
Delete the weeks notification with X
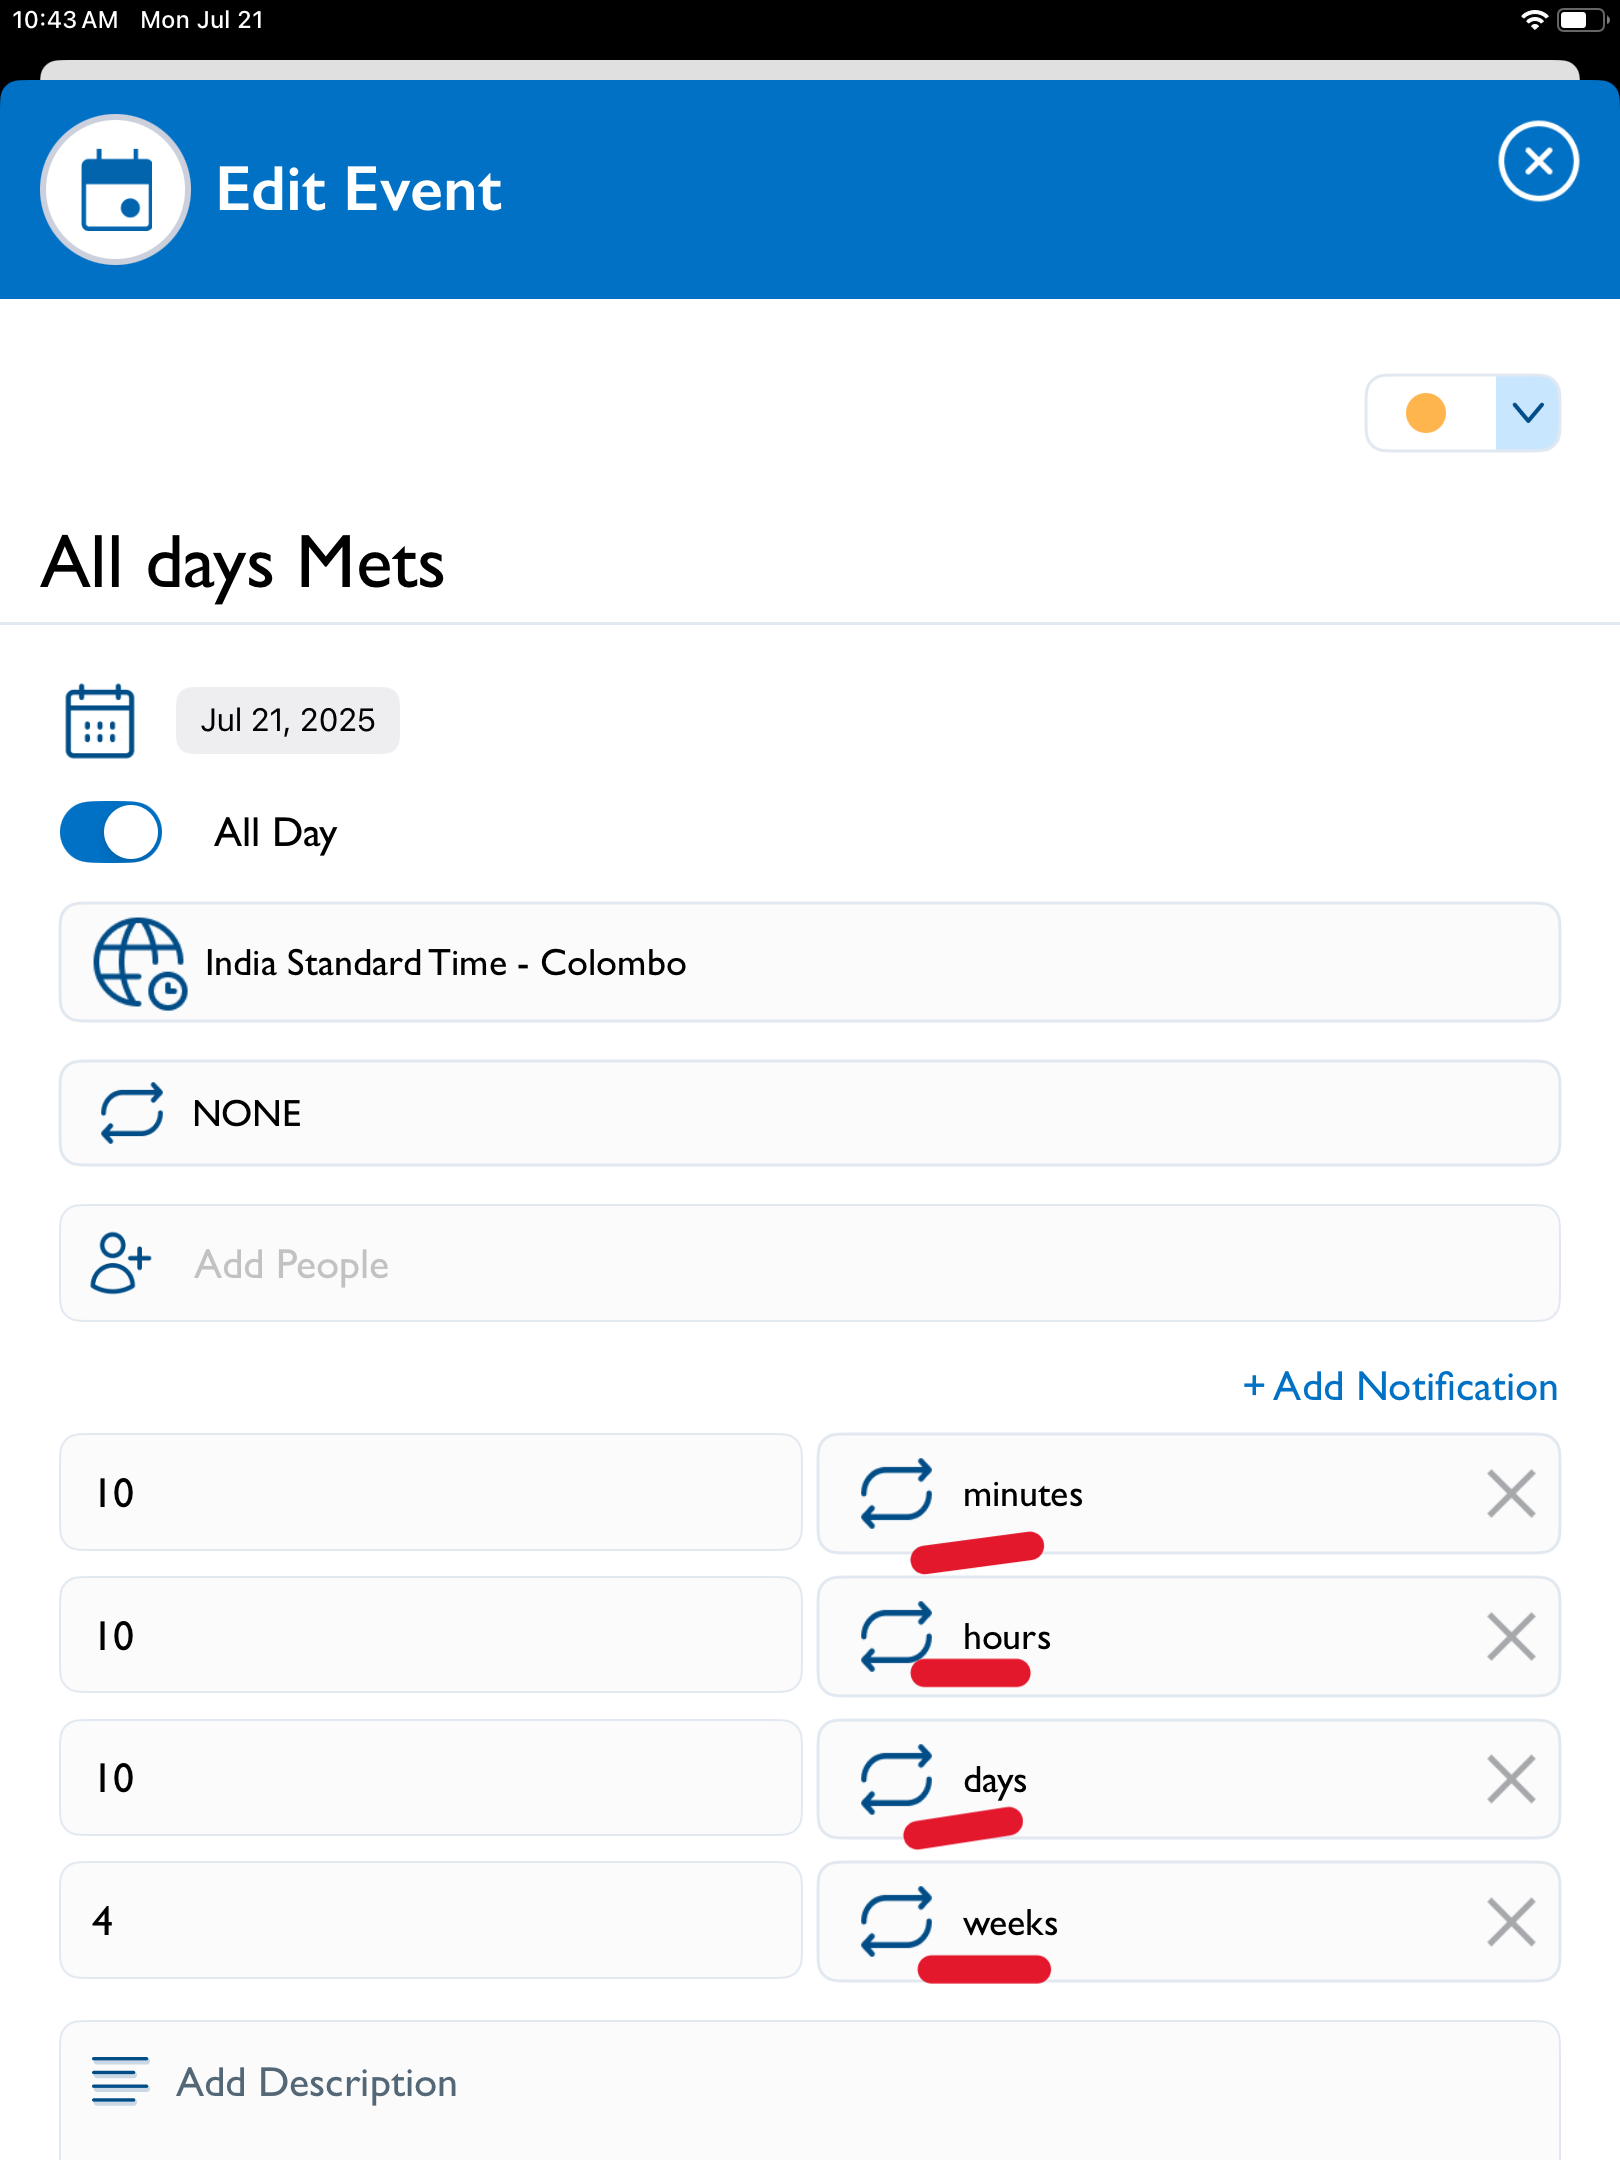coord(1511,1922)
